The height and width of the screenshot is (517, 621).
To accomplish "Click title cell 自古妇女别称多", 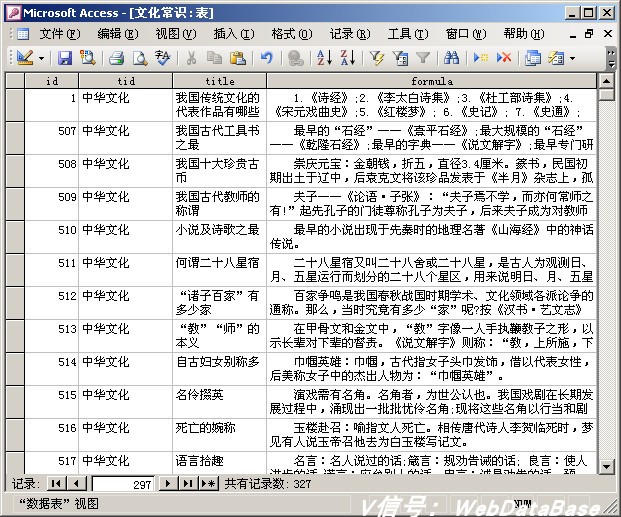I will 220,369.
